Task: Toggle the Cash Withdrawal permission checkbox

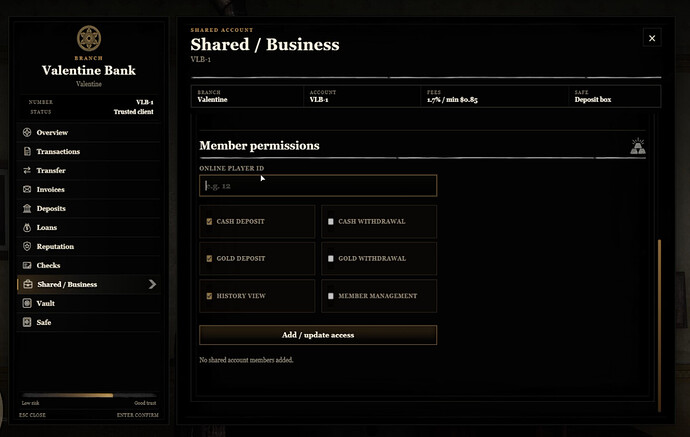Action: (330, 221)
